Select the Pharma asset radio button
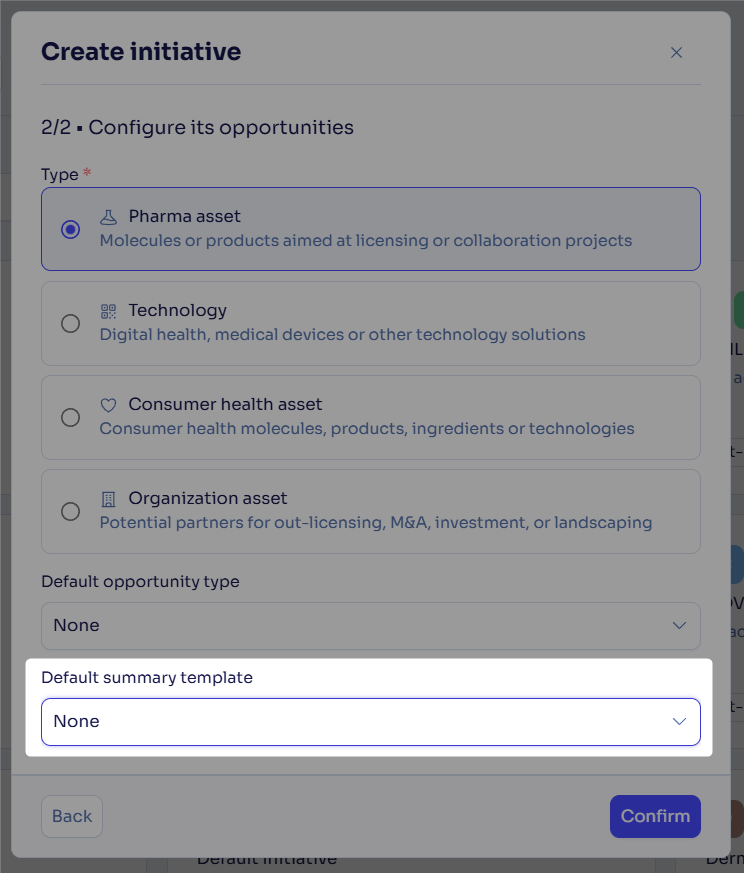744x873 pixels. 71,229
